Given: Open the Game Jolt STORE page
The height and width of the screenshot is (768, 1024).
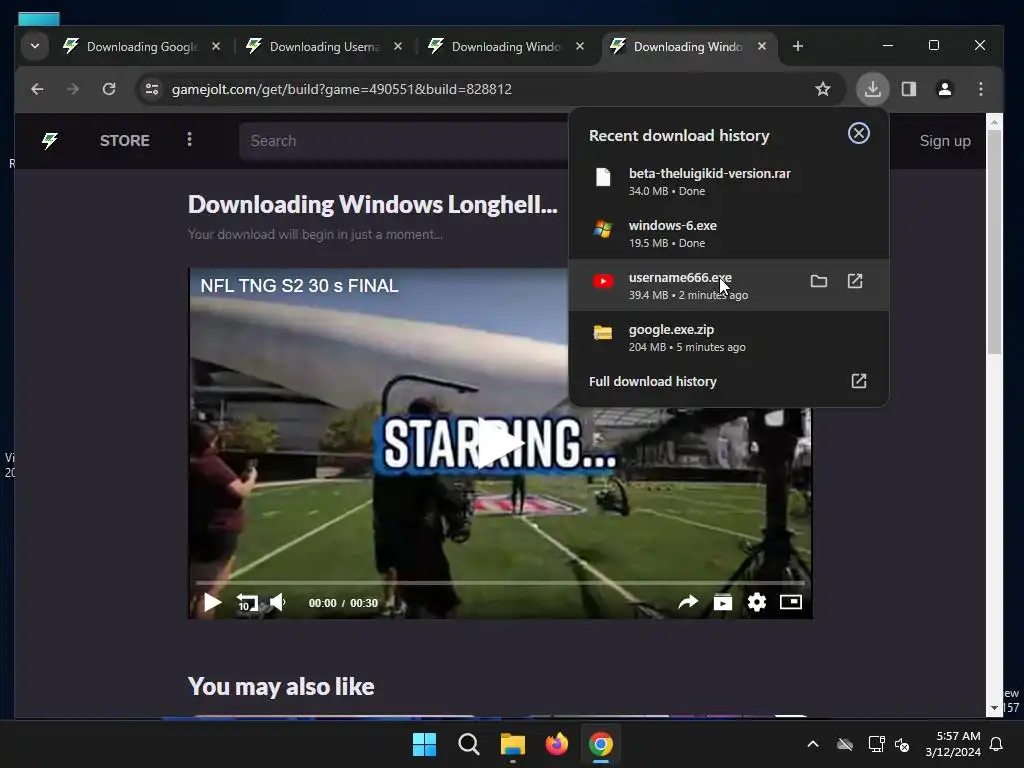Looking at the screenshot, I should point(125,140).
